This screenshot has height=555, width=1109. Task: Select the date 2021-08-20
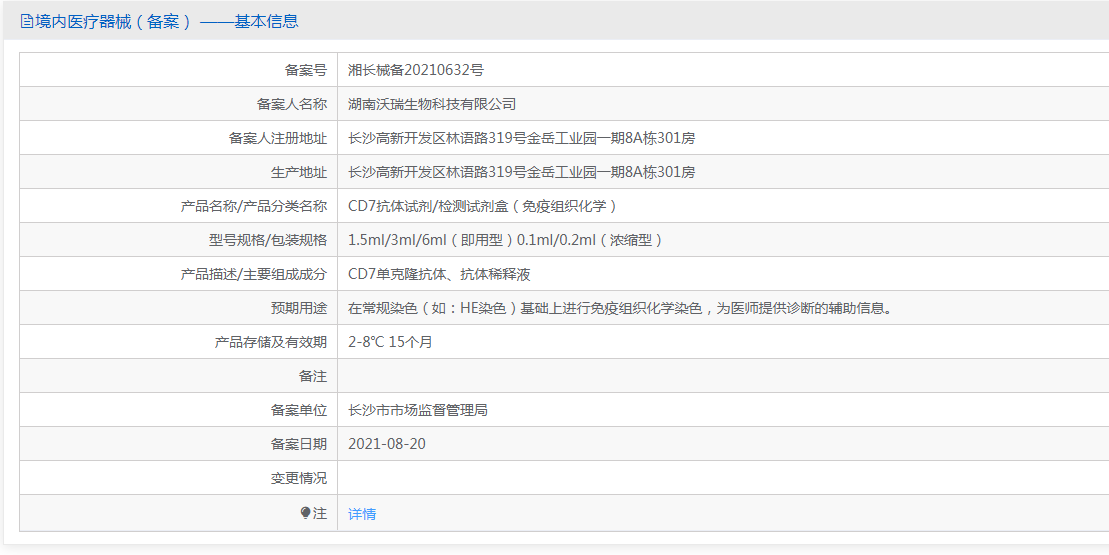387,444
